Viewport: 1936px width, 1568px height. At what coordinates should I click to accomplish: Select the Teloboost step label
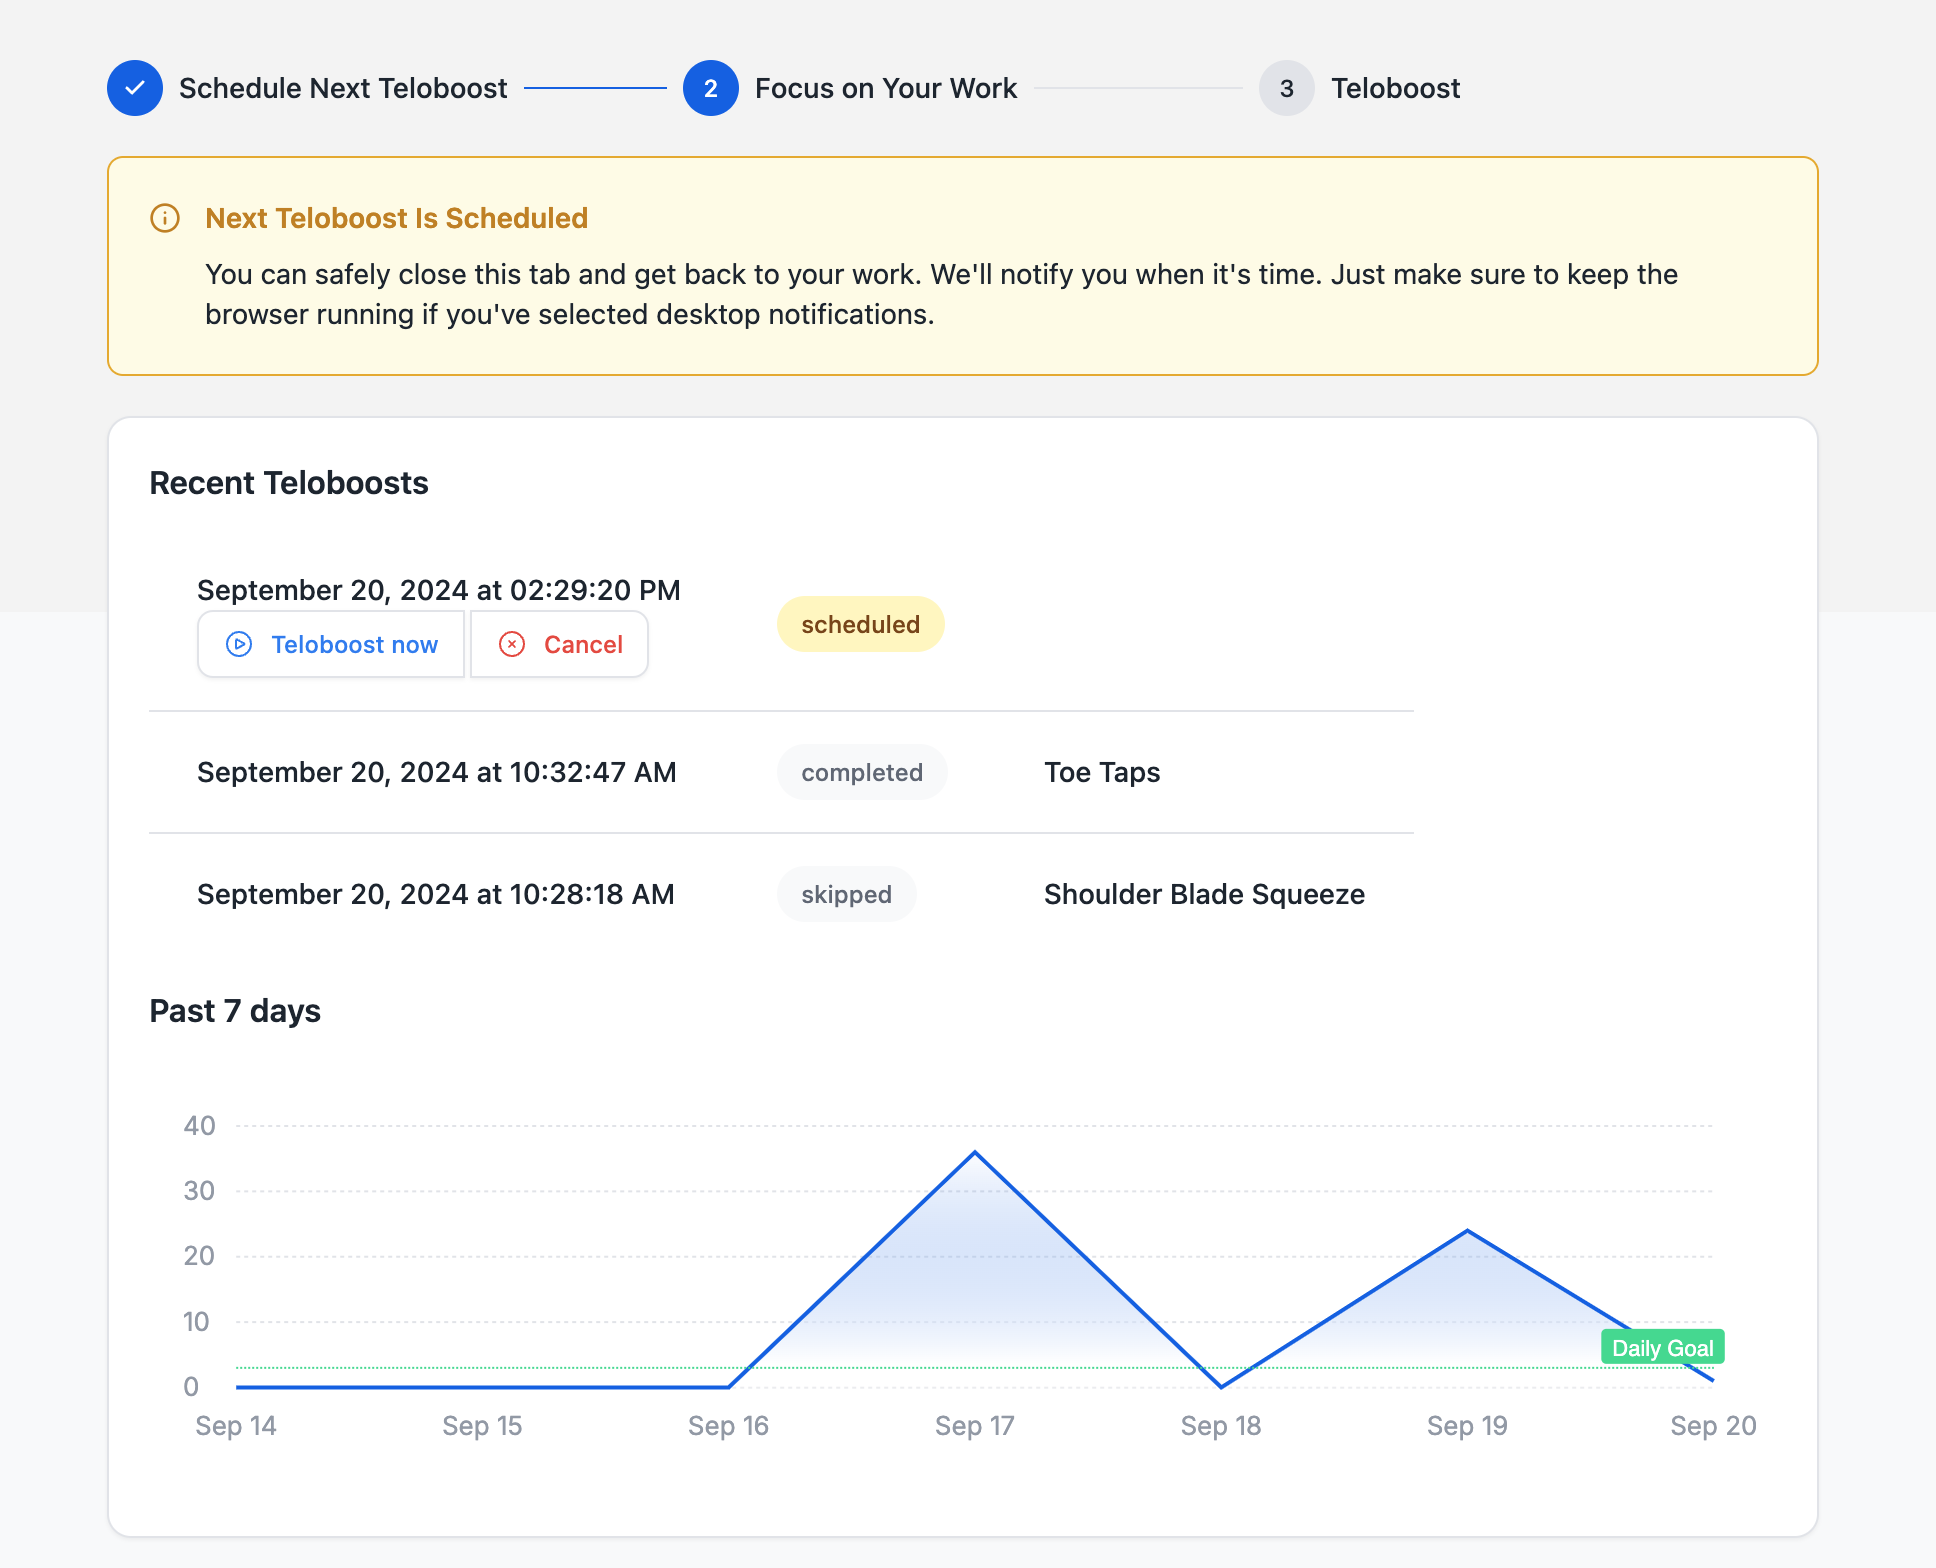click(1395, 88)
